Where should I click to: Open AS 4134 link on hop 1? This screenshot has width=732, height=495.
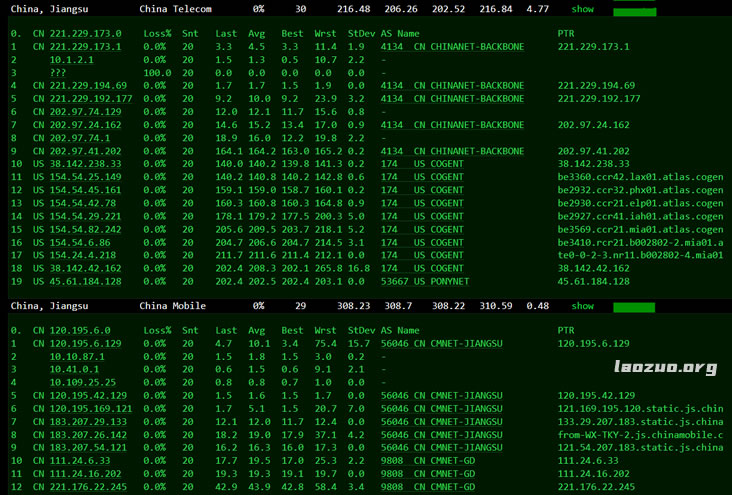click(392, 47)
